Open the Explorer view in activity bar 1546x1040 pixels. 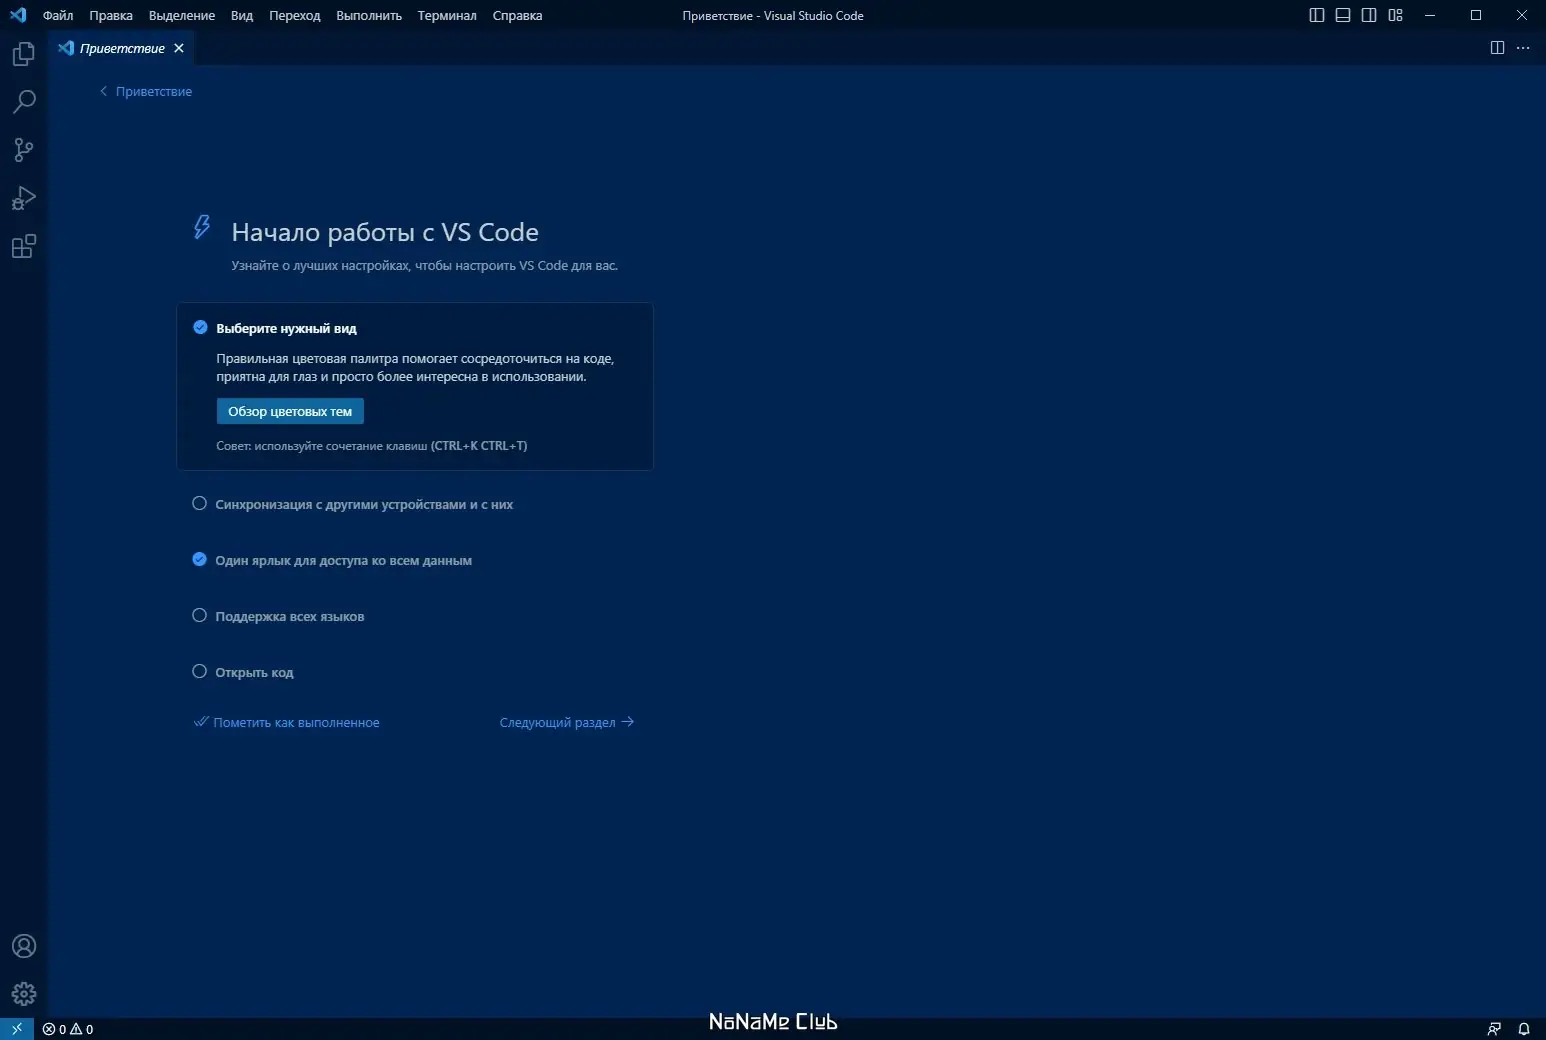24,54
